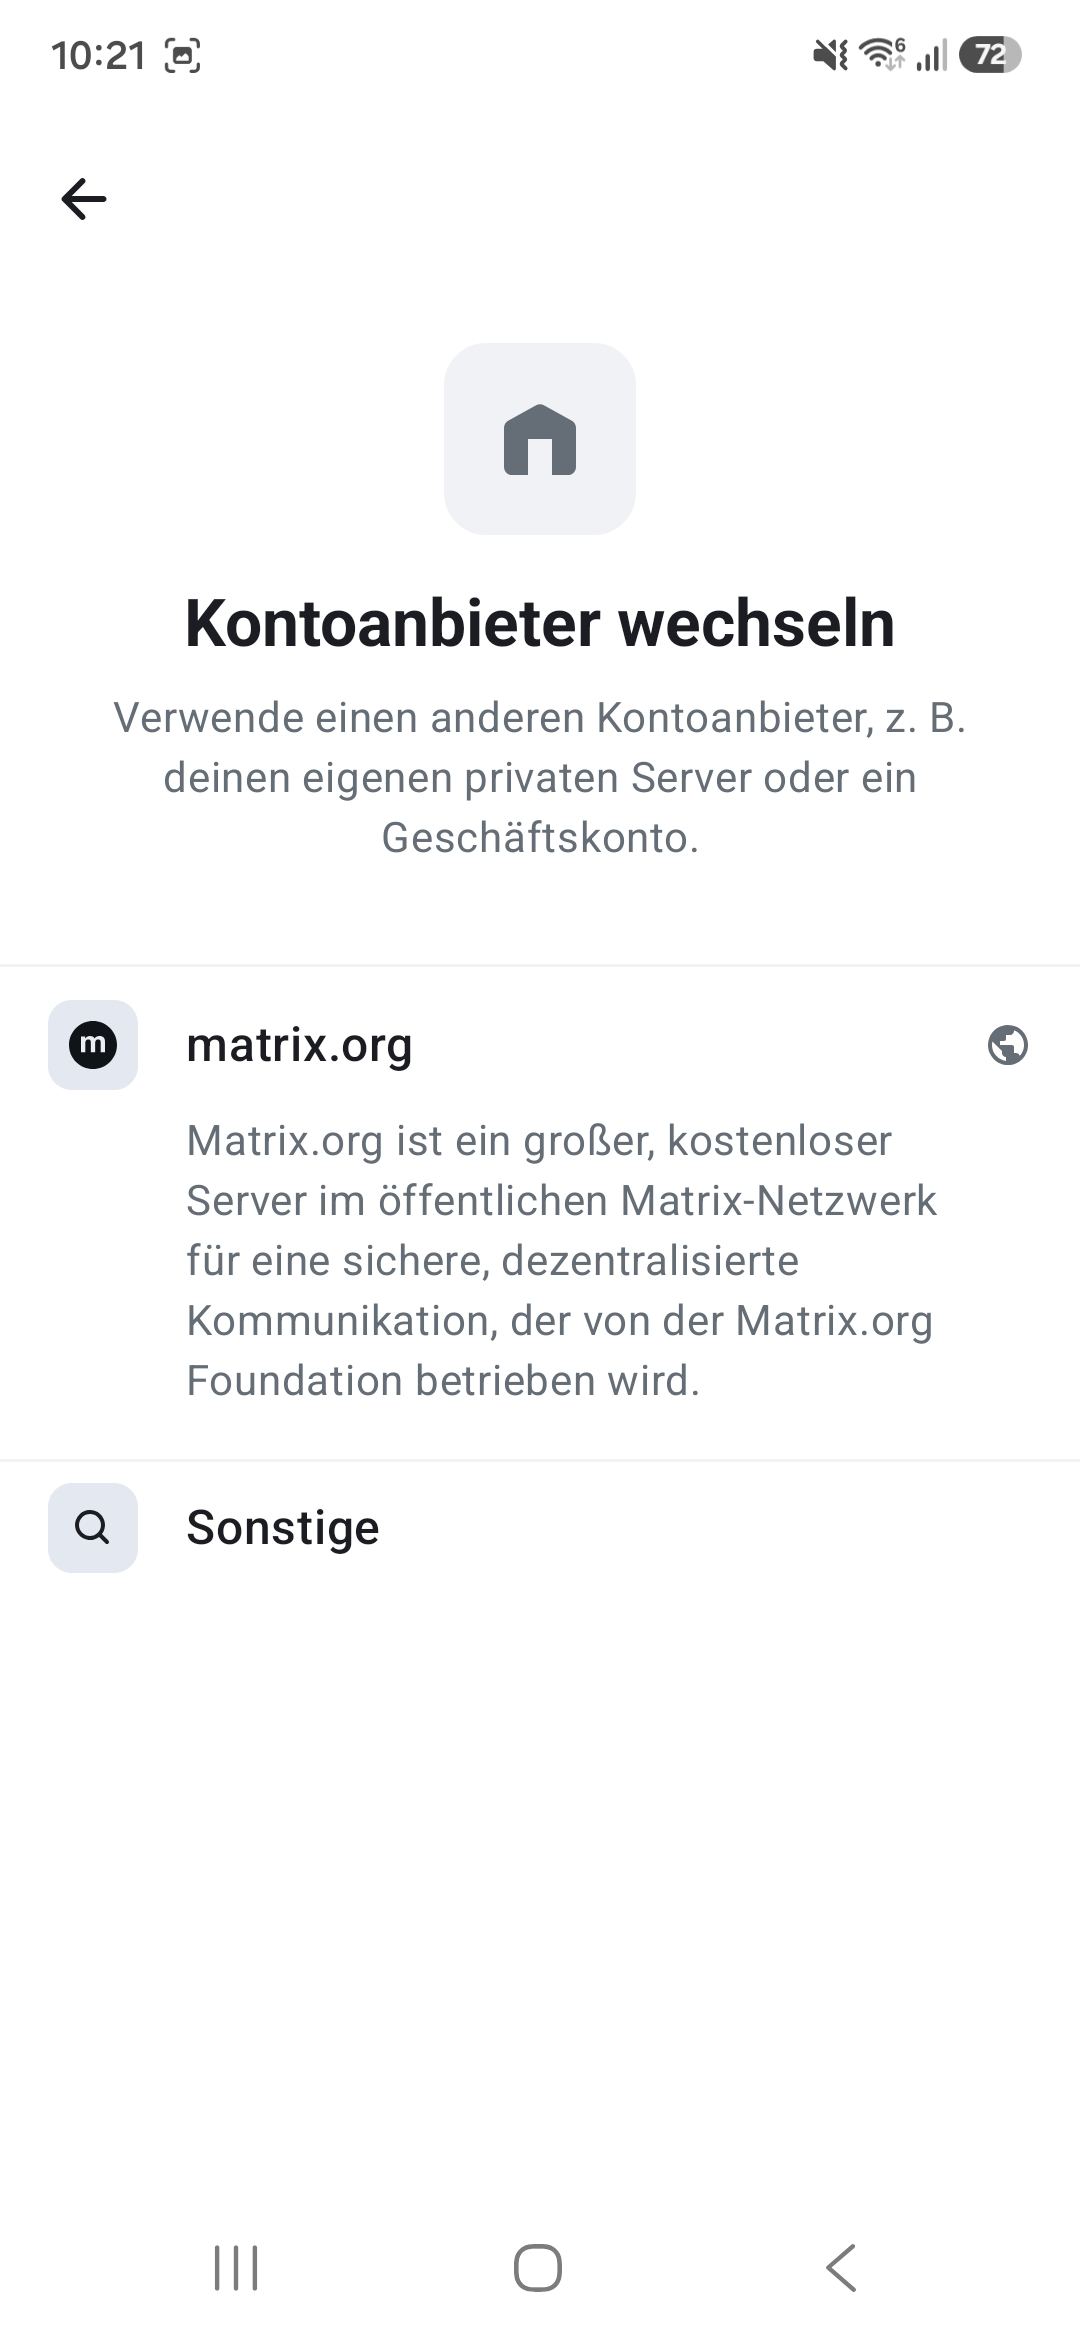1080x2340 pixels.
Task: Tap the Android home navigation button
Action: (538, 2267)
